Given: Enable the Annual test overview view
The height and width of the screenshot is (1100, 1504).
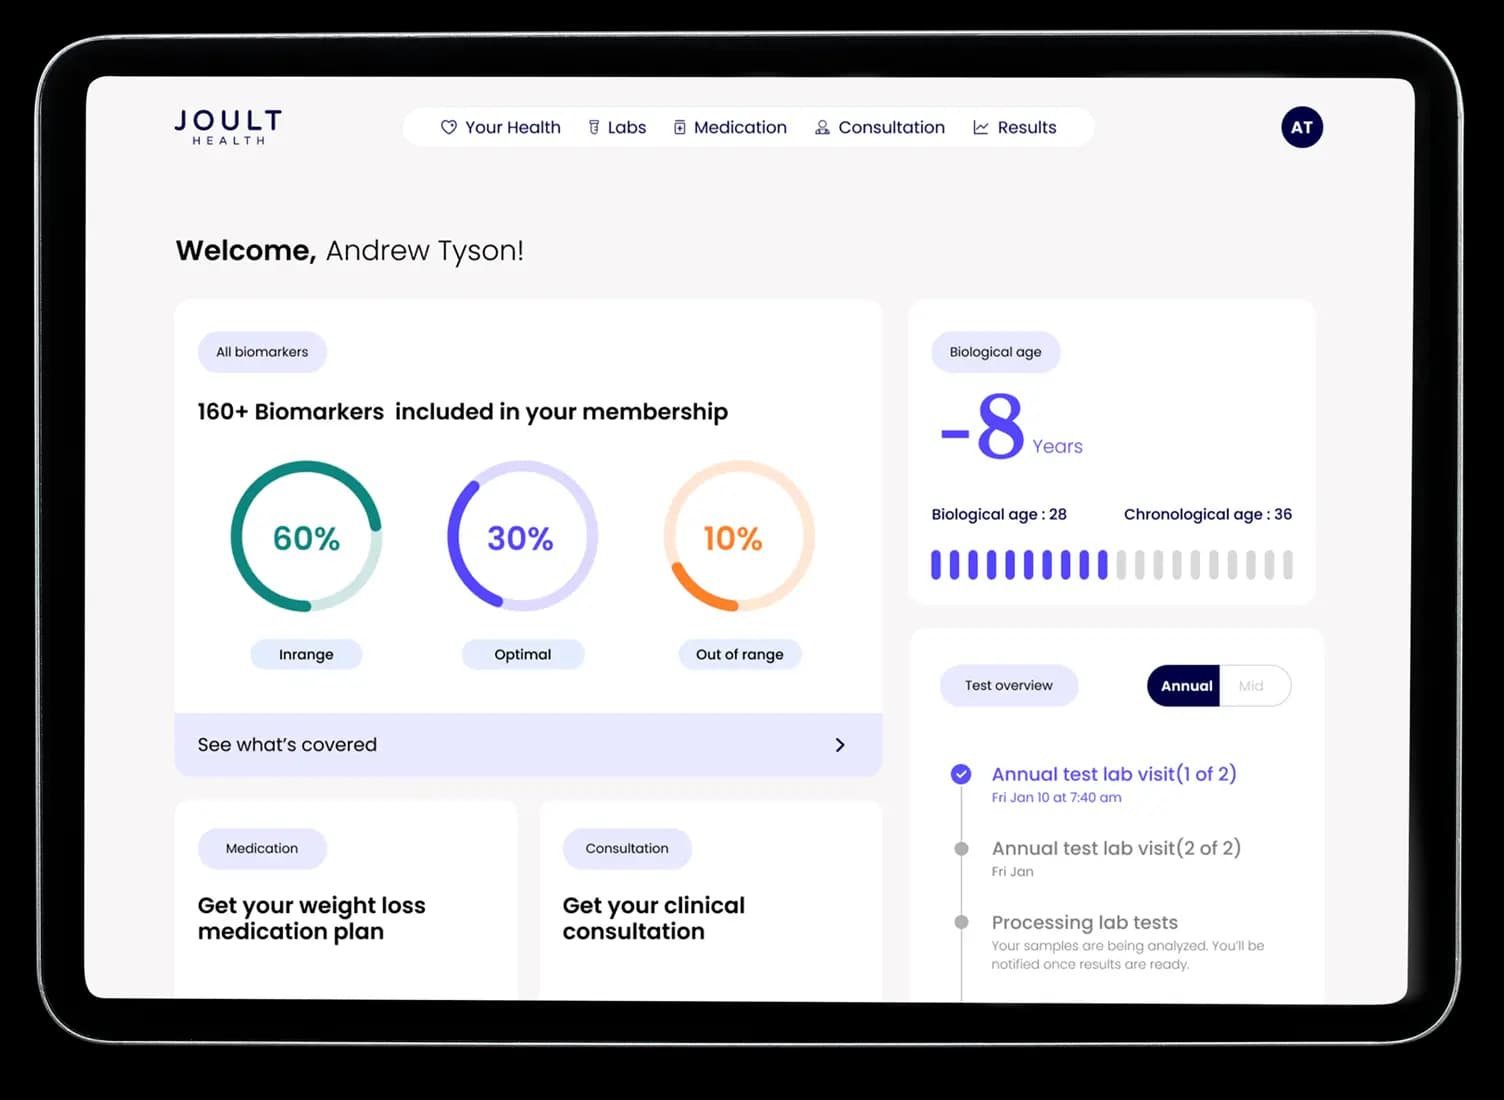Looking at the screenshot, I should coord(1184,686).
